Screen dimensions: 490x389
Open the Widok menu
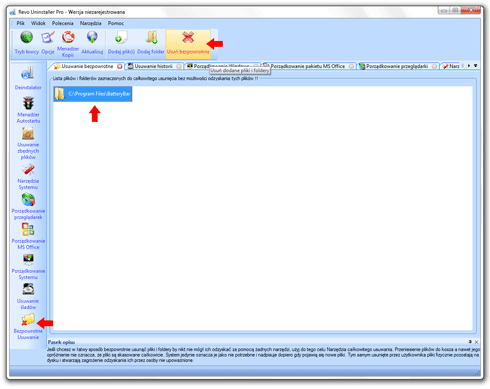tap(38, 23)
